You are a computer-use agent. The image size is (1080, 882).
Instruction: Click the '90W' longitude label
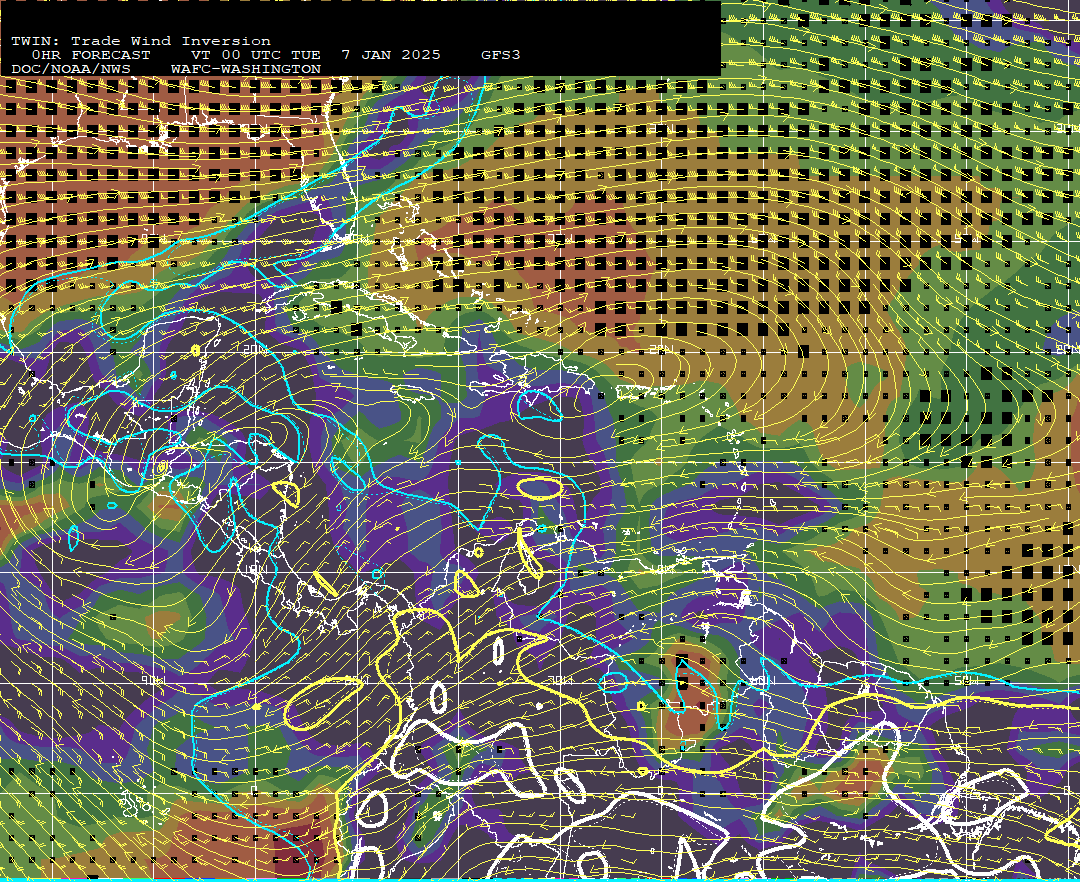coord(153,680)
